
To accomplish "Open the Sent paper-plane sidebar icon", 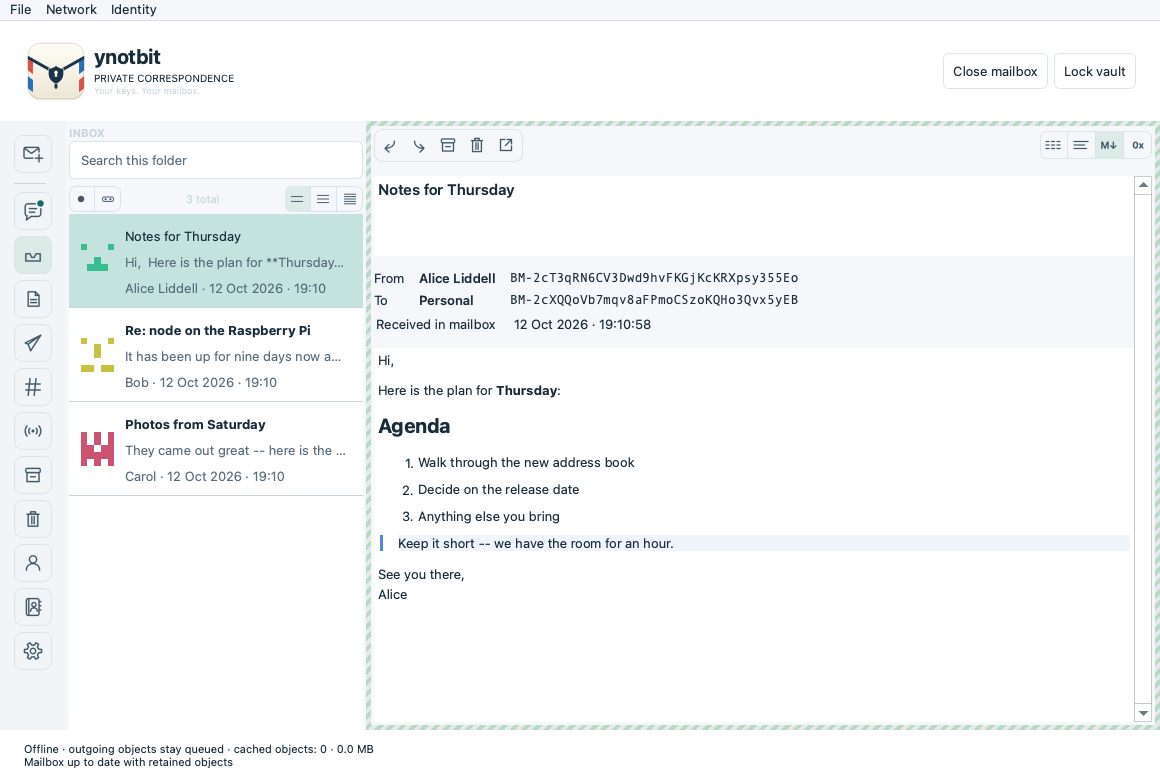I will [x=33, y=343].
